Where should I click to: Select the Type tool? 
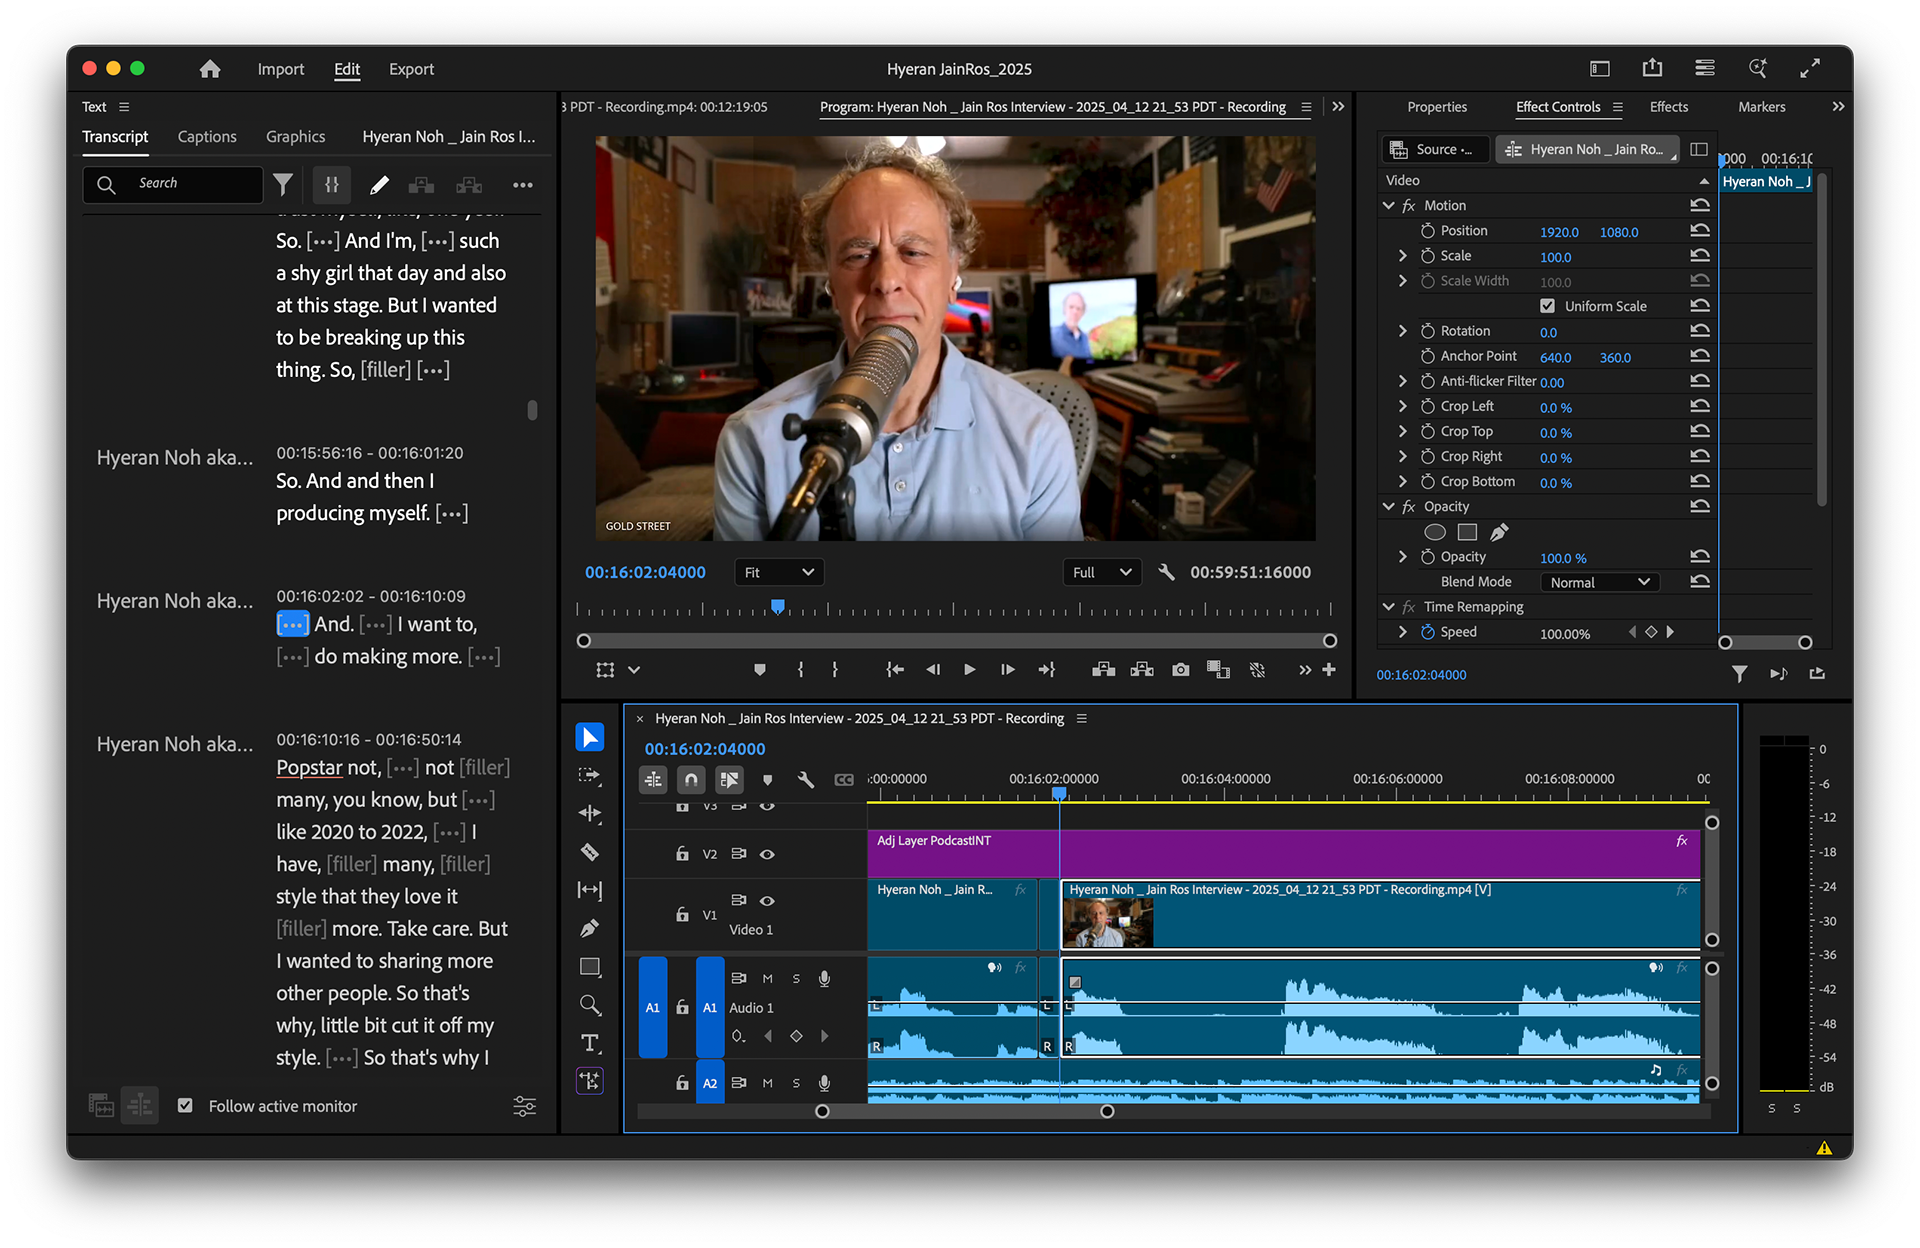590,1043
